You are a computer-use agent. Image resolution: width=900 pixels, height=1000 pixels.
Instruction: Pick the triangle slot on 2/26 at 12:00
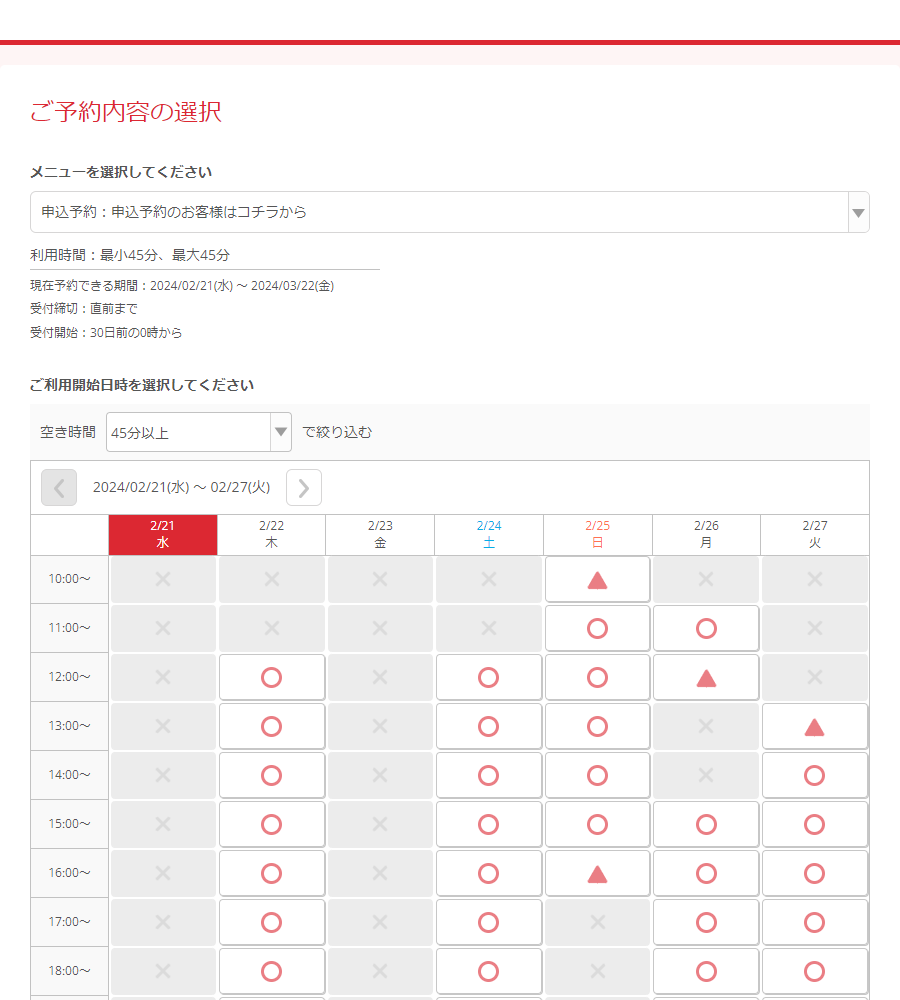click(x=706, y=678)
